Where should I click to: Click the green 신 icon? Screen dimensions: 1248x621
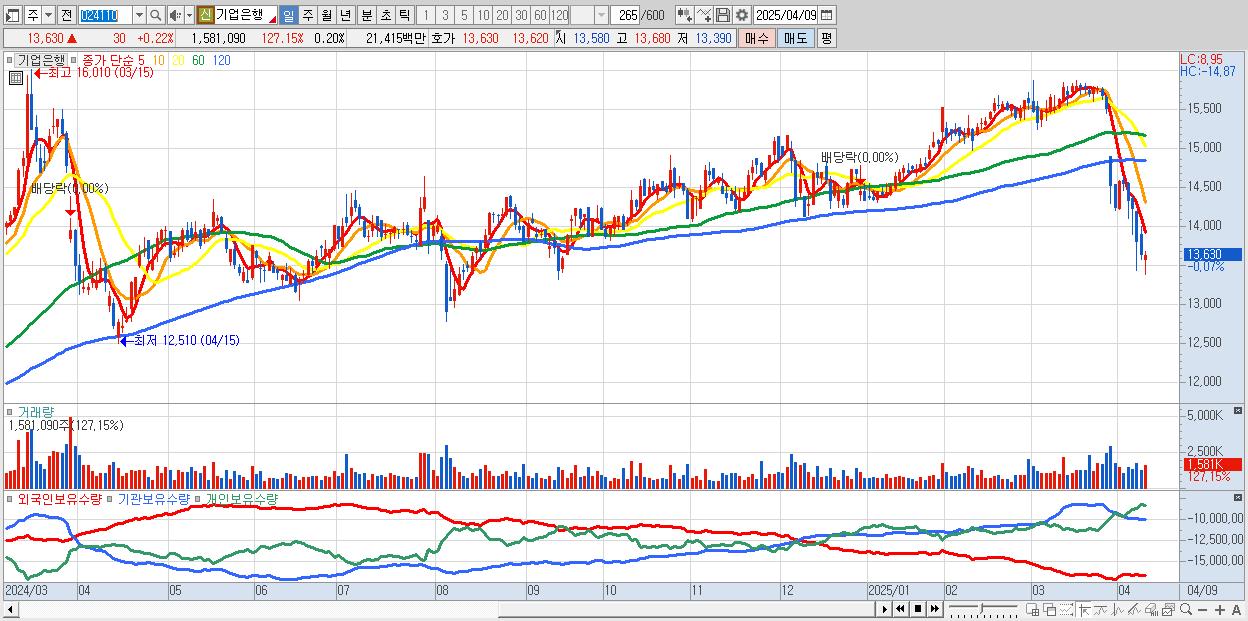click(205, 15)
